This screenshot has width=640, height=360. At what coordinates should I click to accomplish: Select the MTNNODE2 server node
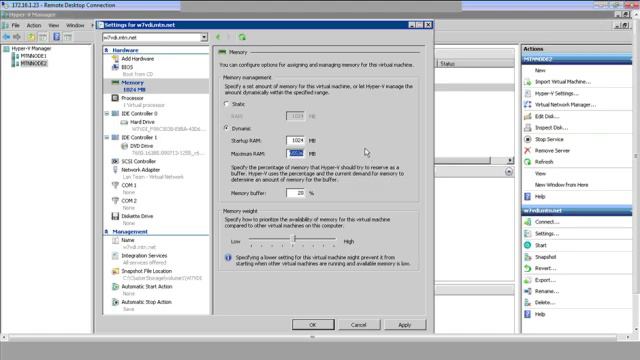click(33, 63)
